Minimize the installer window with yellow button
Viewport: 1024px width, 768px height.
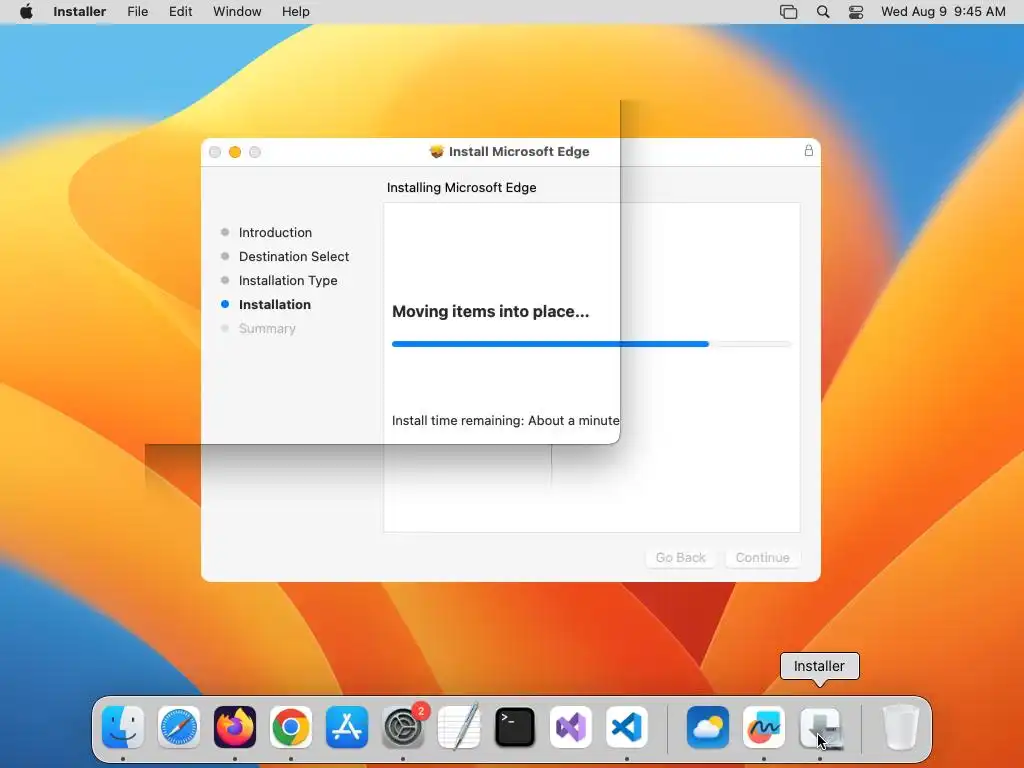click(235, 152)
